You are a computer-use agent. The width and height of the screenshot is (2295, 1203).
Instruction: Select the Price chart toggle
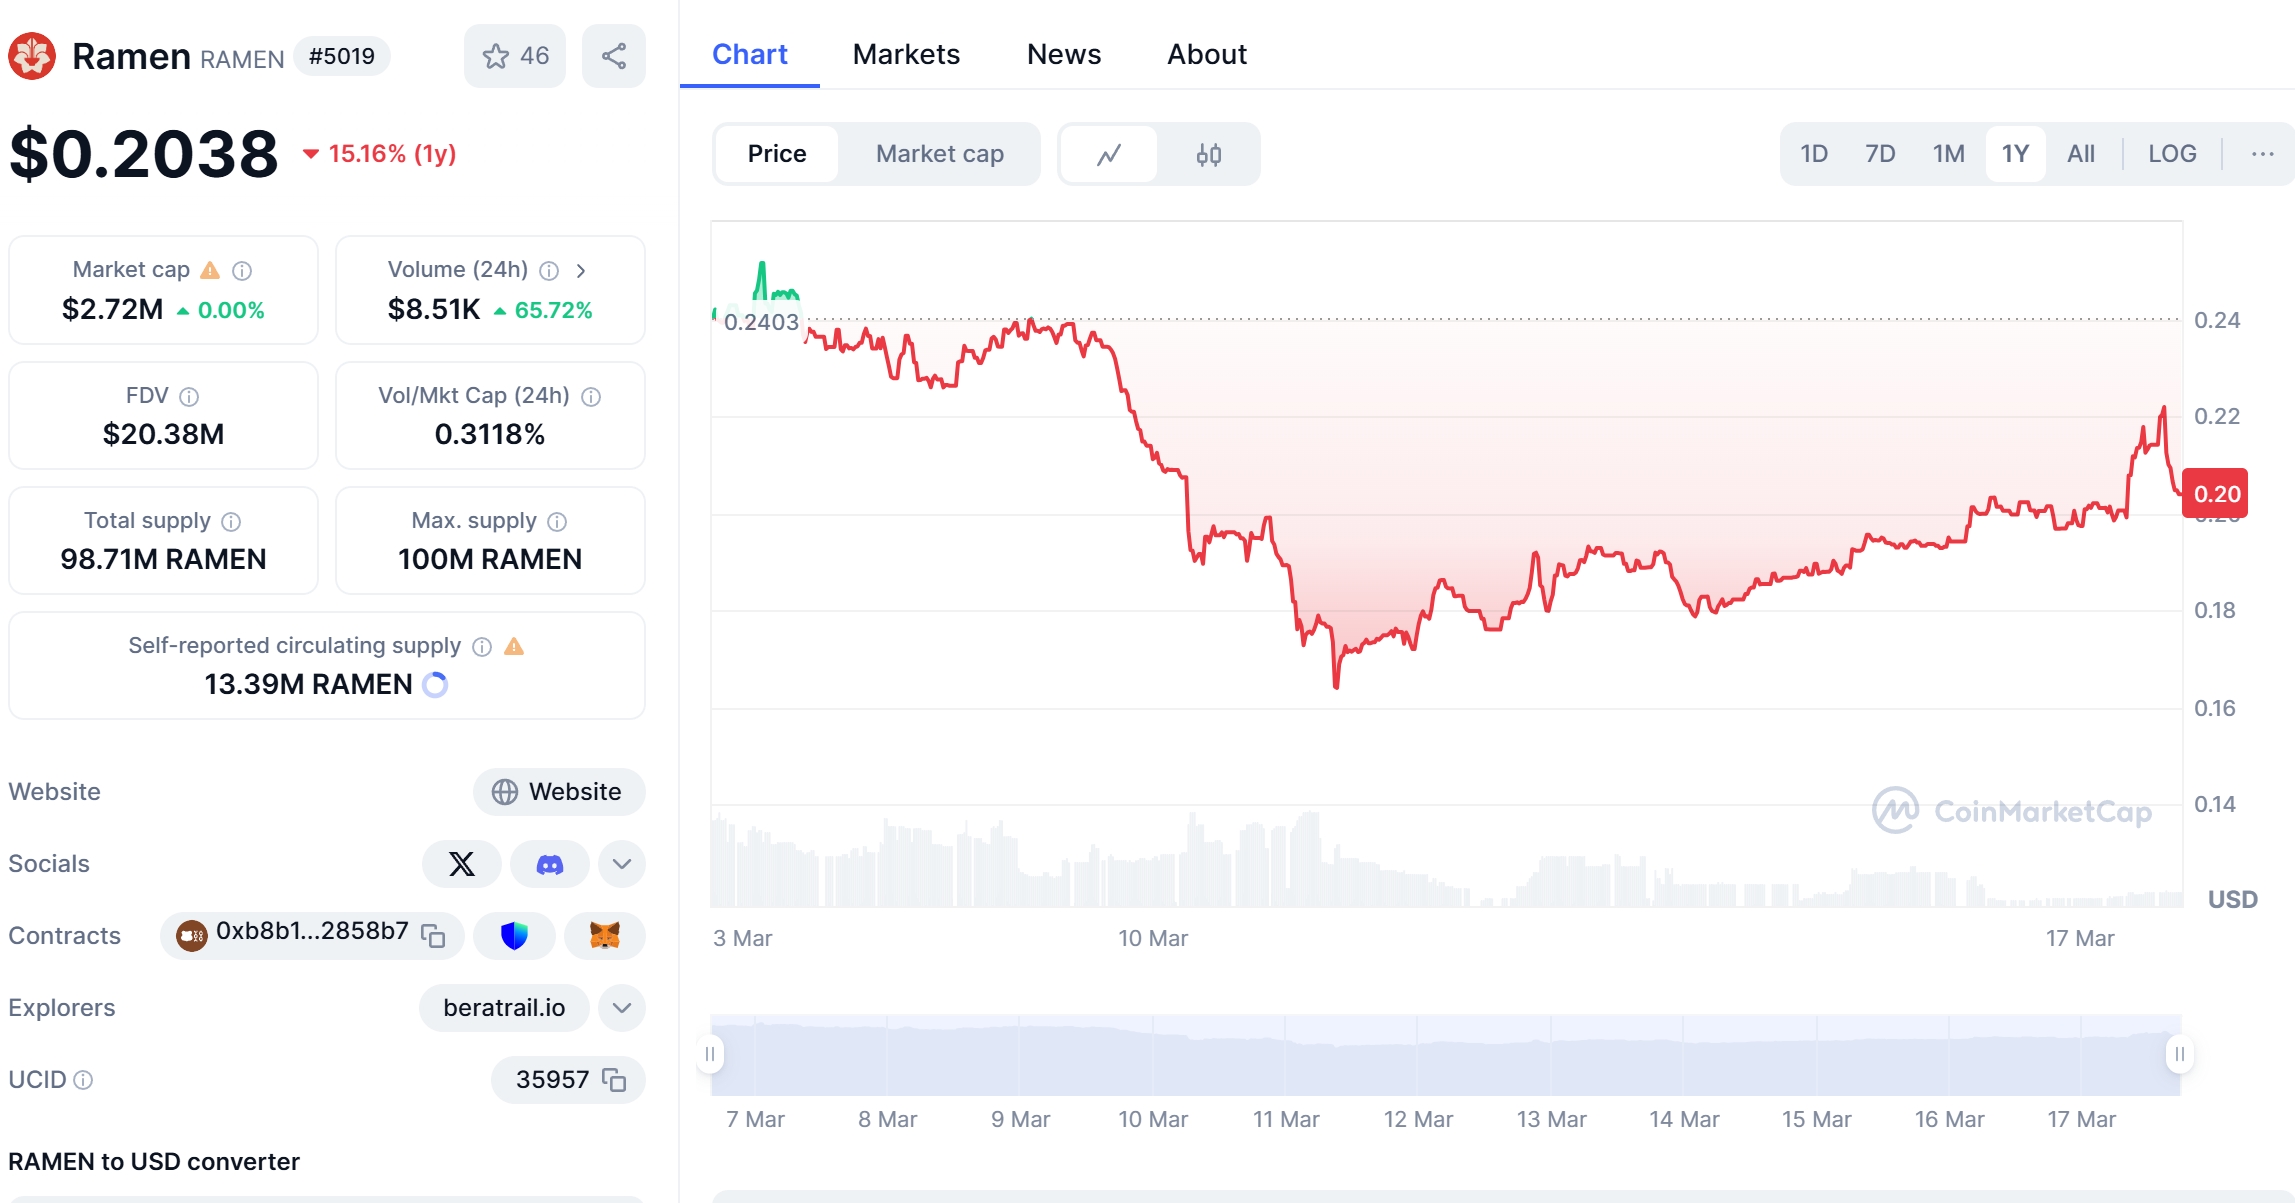(777, 154)
